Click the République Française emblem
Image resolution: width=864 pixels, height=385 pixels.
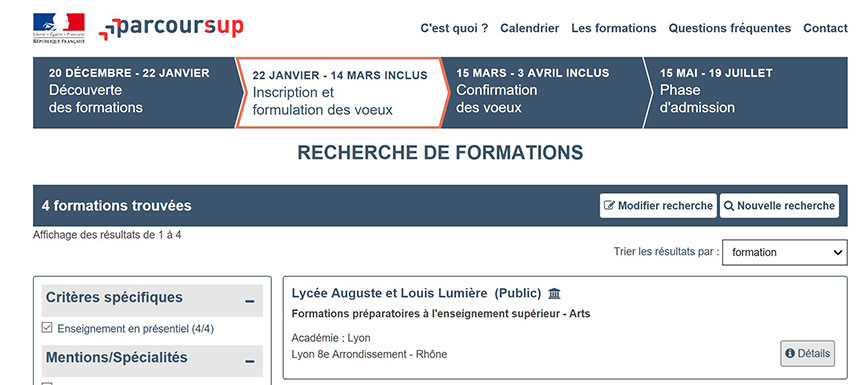59,28
